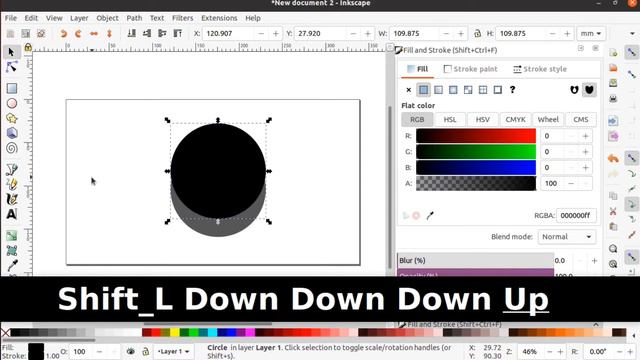Switch color mode to HSV
The width and height of the screenshot is (640, 360).
coord(482,120)
